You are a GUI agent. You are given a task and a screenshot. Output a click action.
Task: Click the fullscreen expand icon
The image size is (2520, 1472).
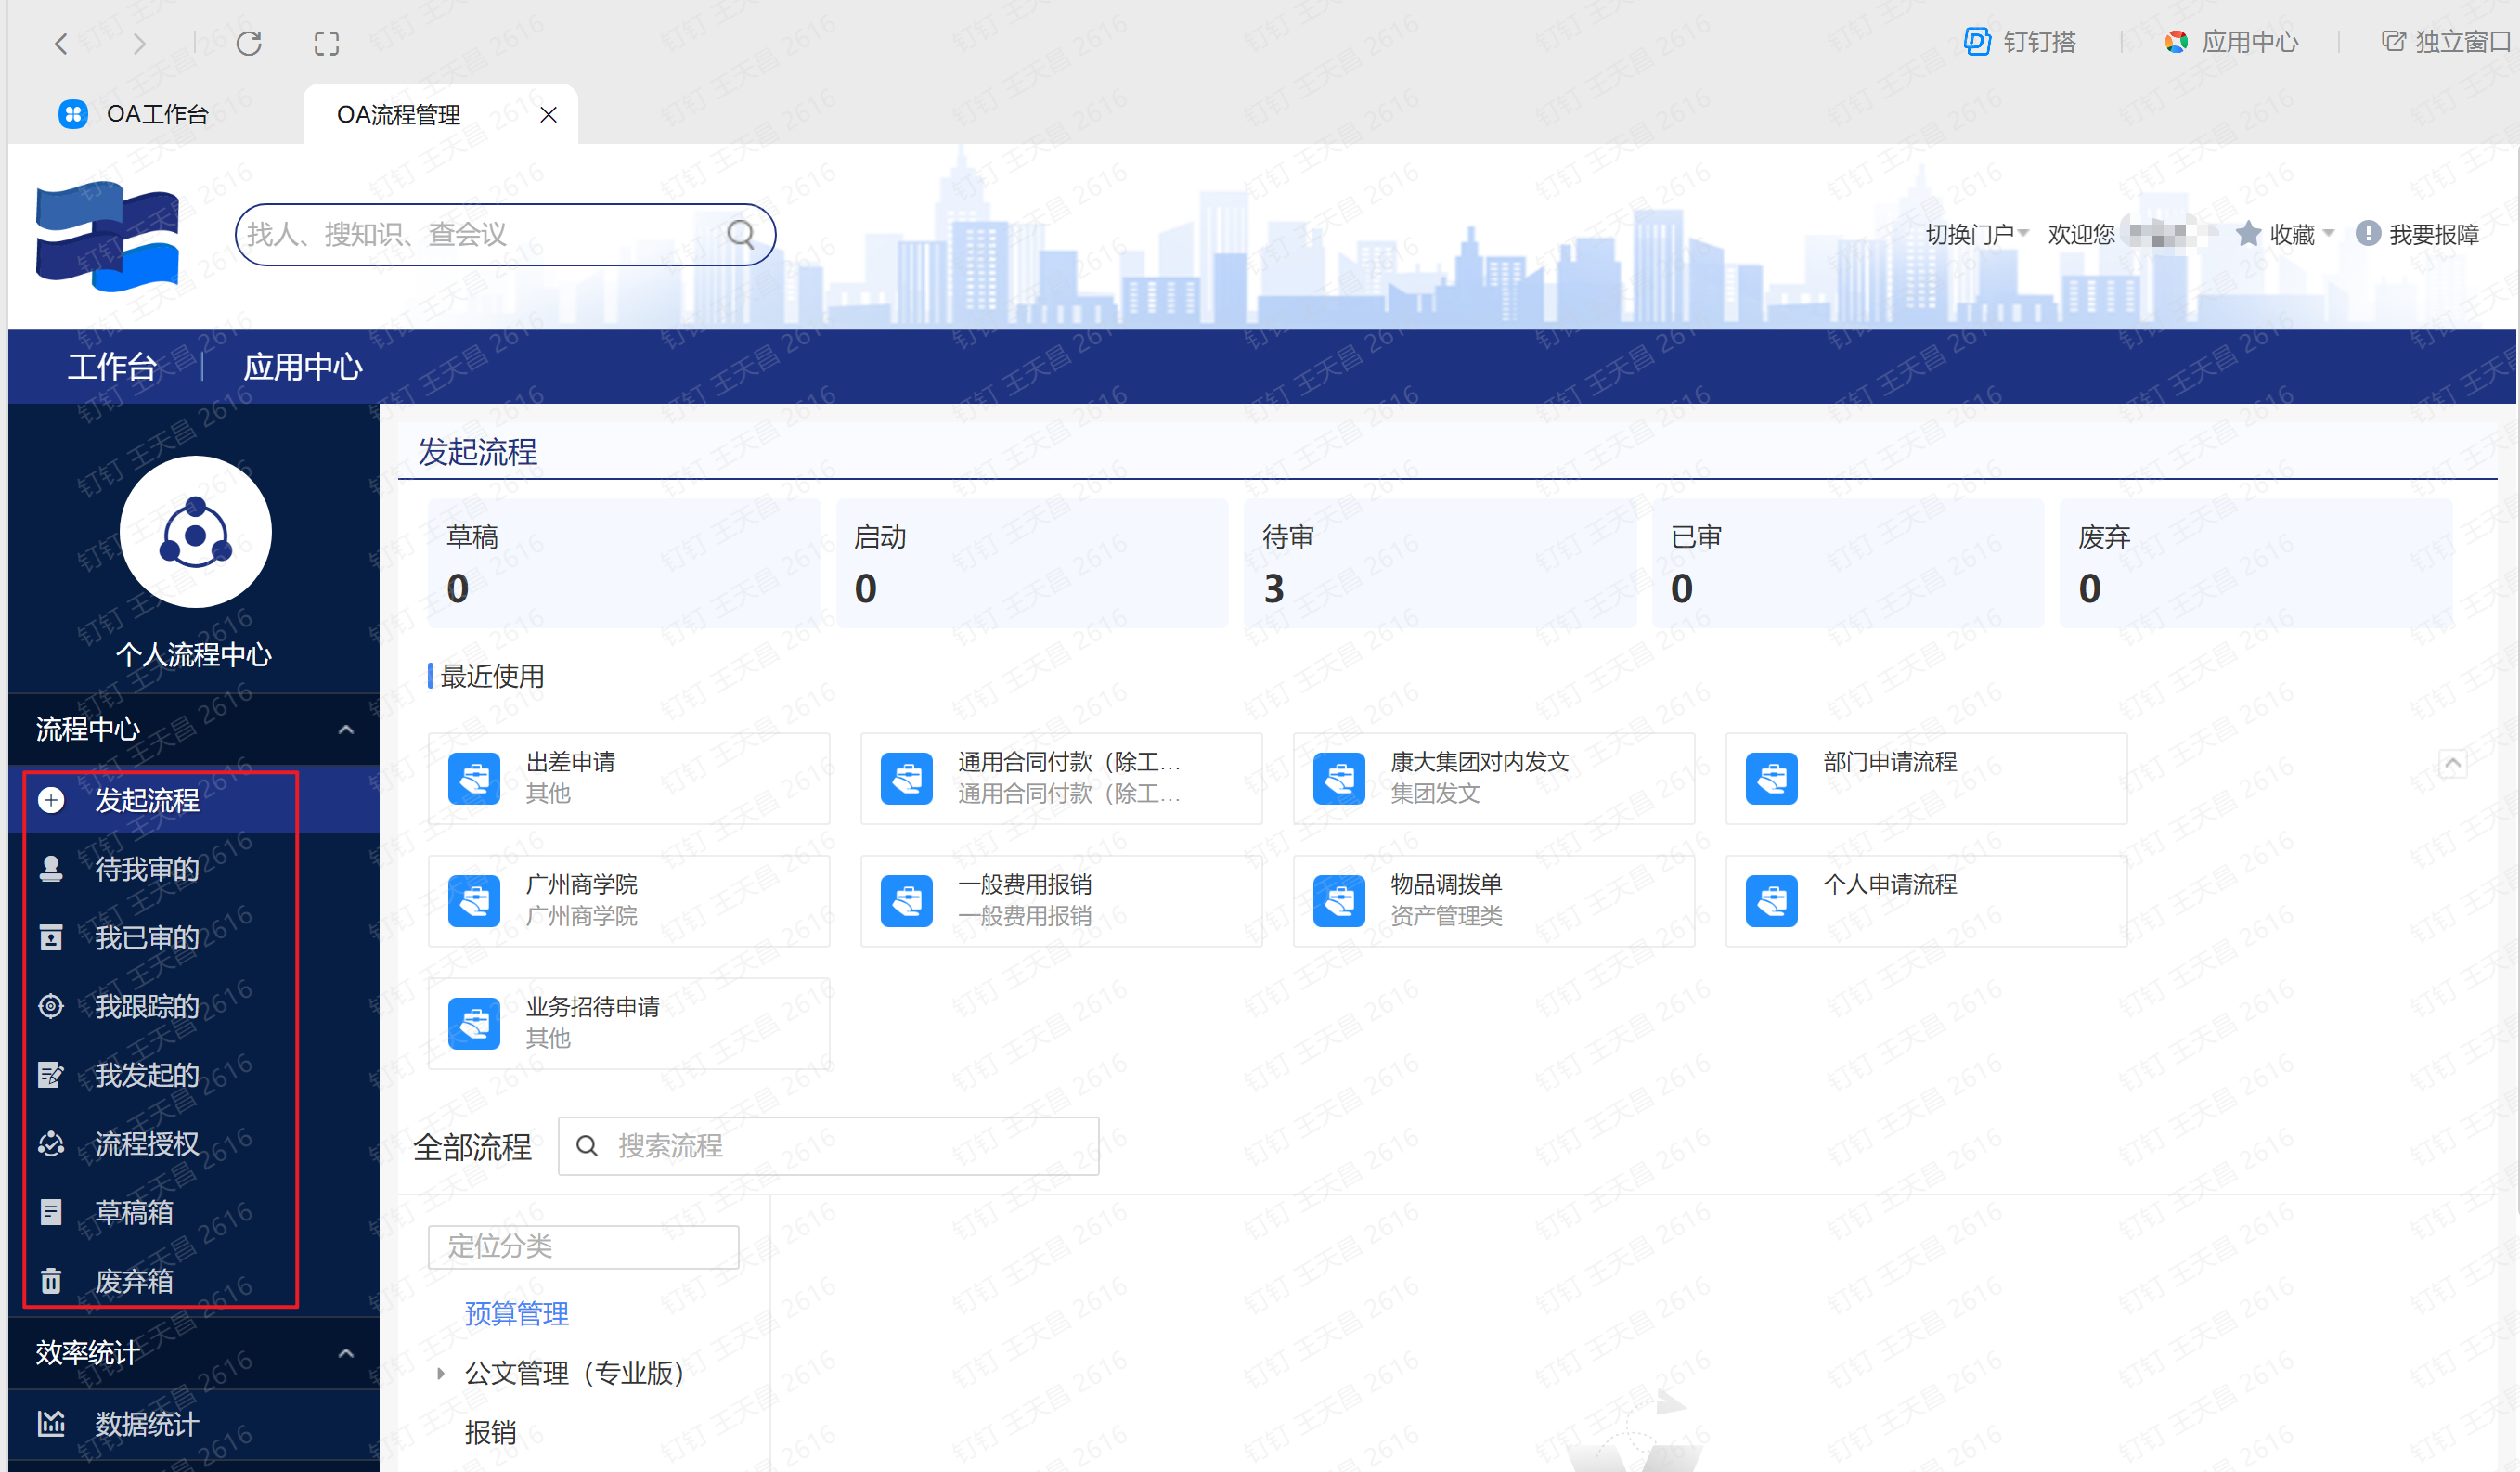pyautogui.click(x=326, y=43)
